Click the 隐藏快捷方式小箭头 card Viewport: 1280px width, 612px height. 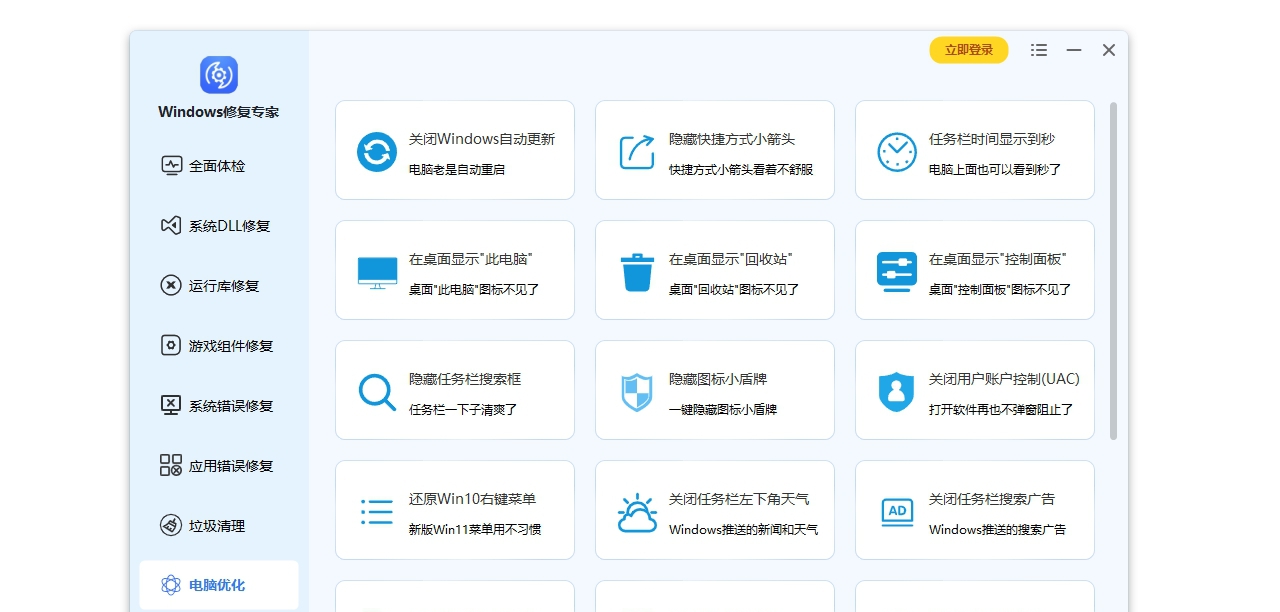(x=715, y=150)
